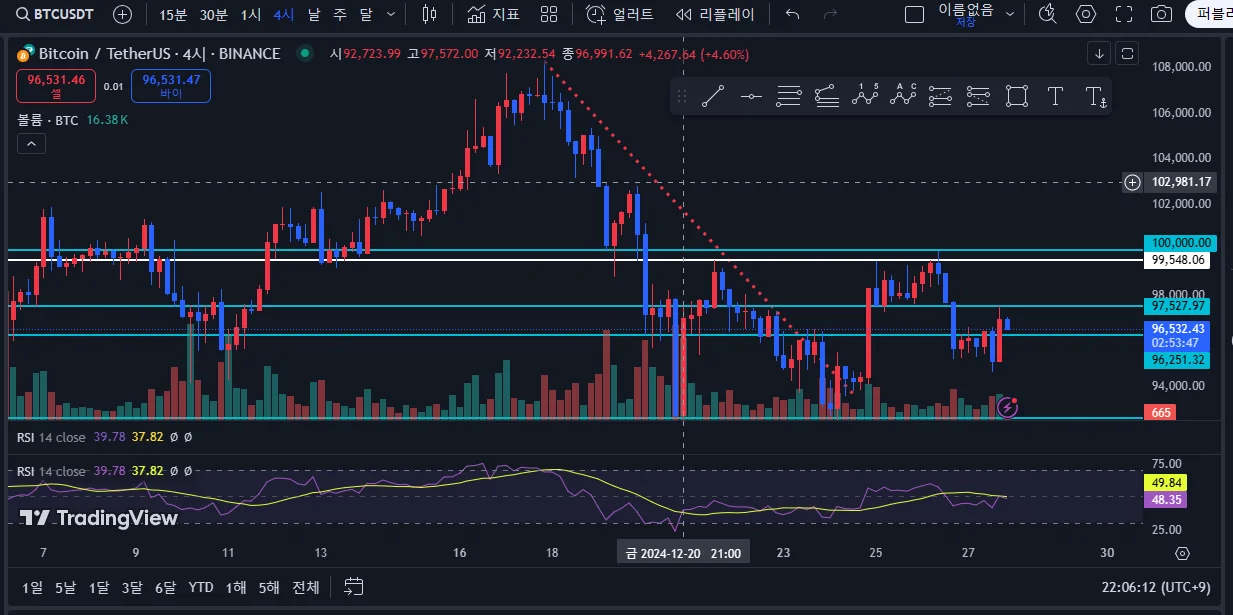
Task: Open the chart layout grid icon
Action: click(549, 14)
